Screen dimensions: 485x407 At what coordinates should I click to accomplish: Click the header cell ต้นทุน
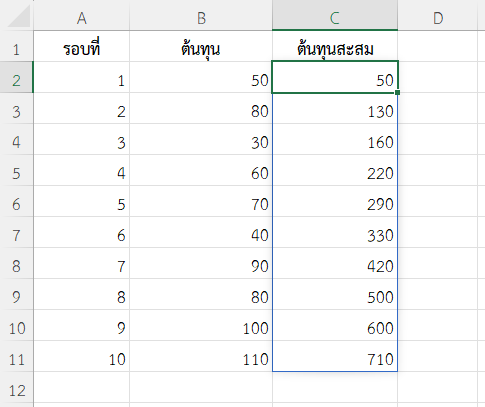point(201,46)
